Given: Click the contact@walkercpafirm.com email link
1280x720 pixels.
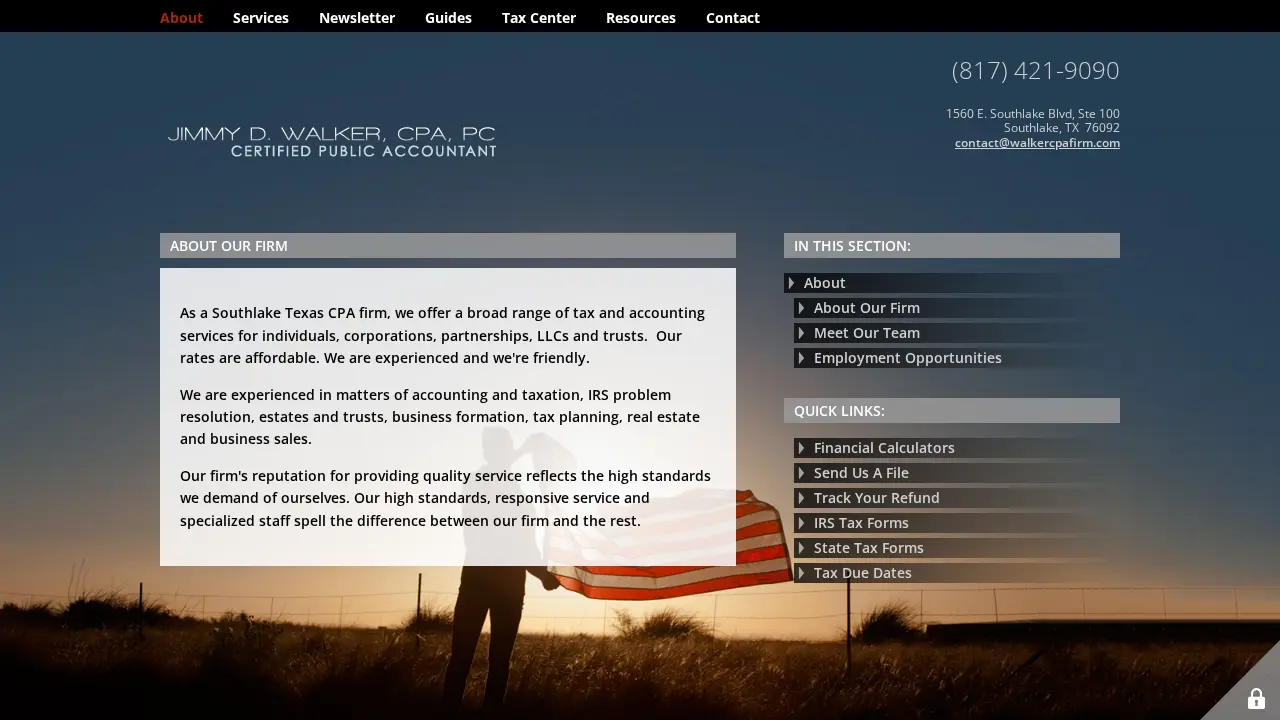Looking at the screenshot, I should [1037, 143].
